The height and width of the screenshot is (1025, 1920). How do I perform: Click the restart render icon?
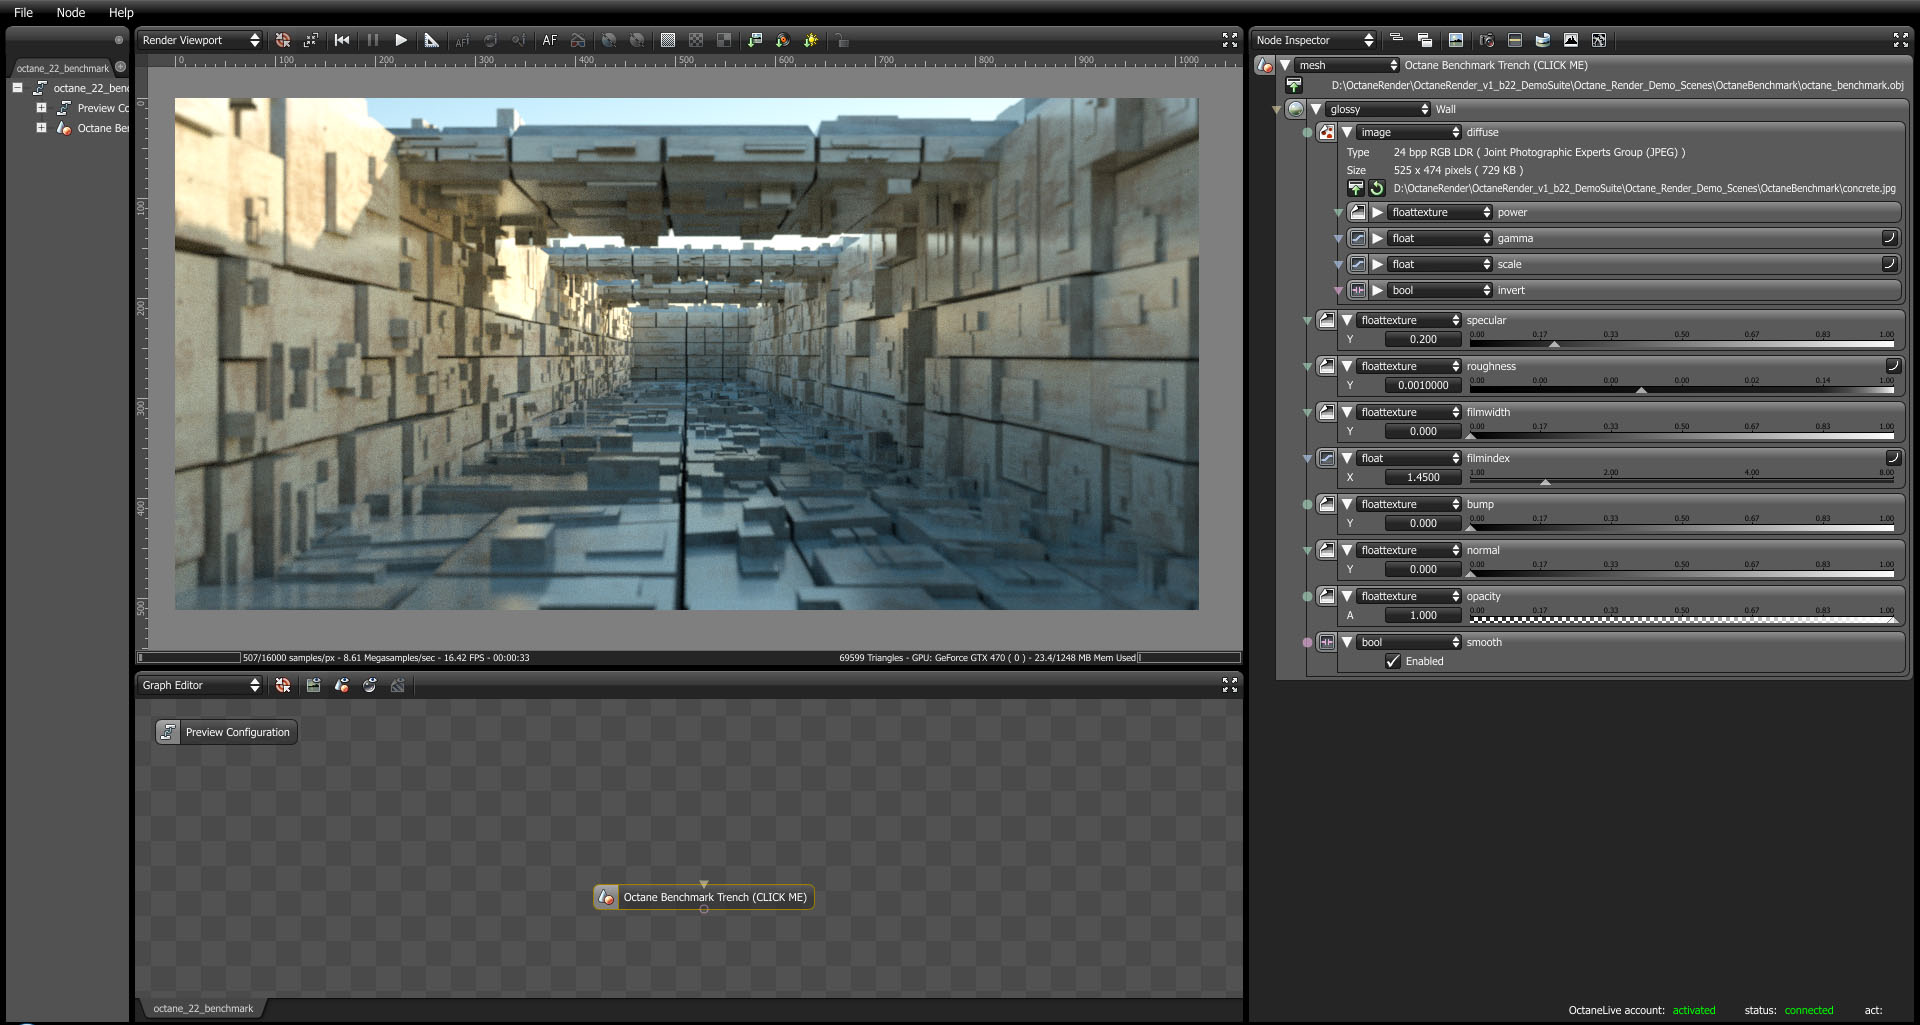[x=342, y=40]
